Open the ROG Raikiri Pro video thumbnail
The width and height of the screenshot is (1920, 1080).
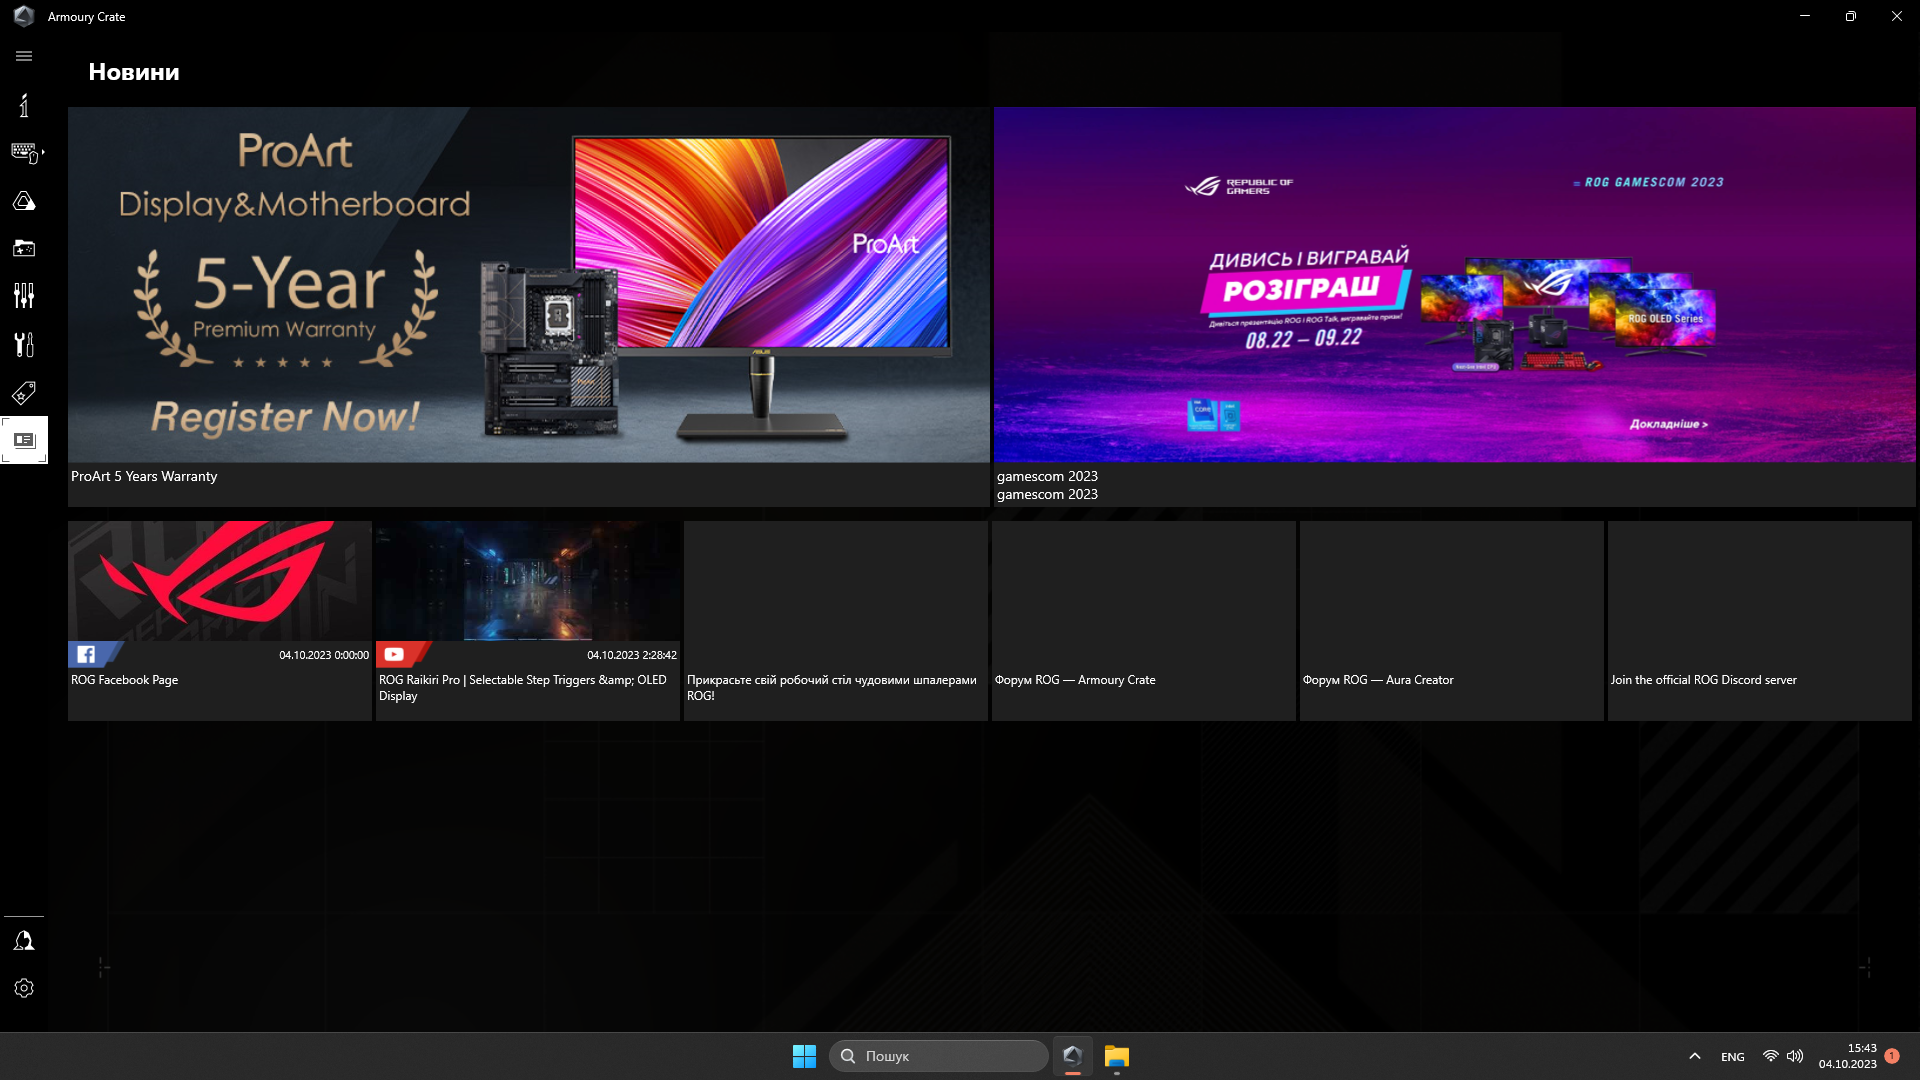(x=528, y=581)
